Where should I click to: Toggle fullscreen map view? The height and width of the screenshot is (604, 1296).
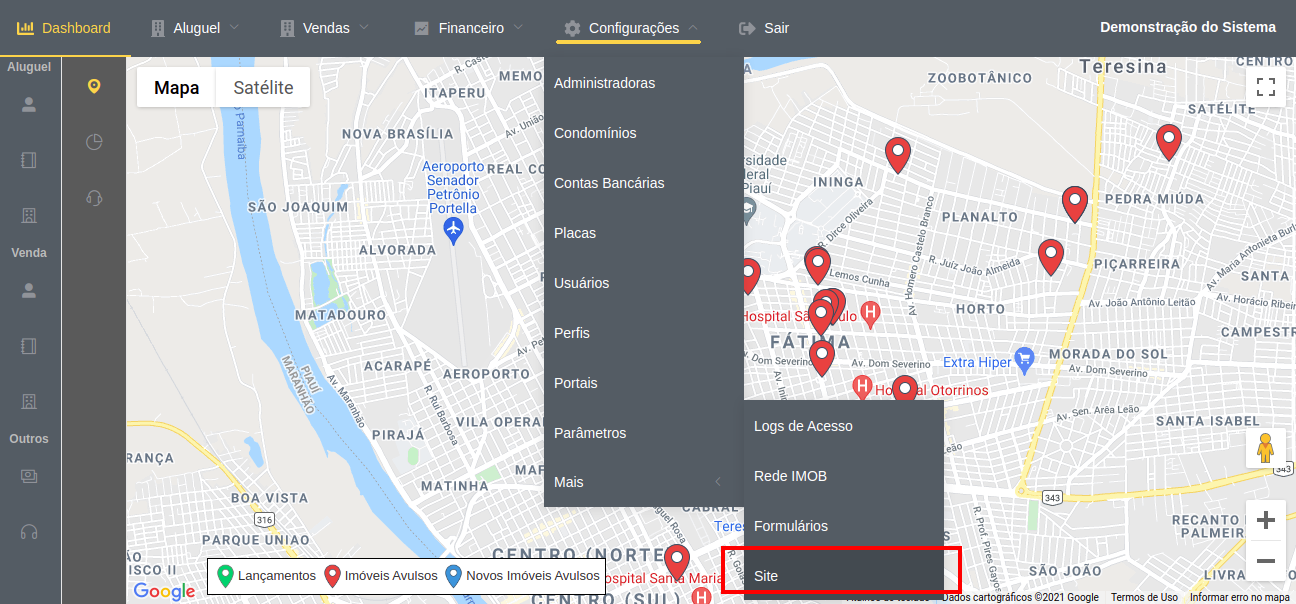tap(1266, 86)
